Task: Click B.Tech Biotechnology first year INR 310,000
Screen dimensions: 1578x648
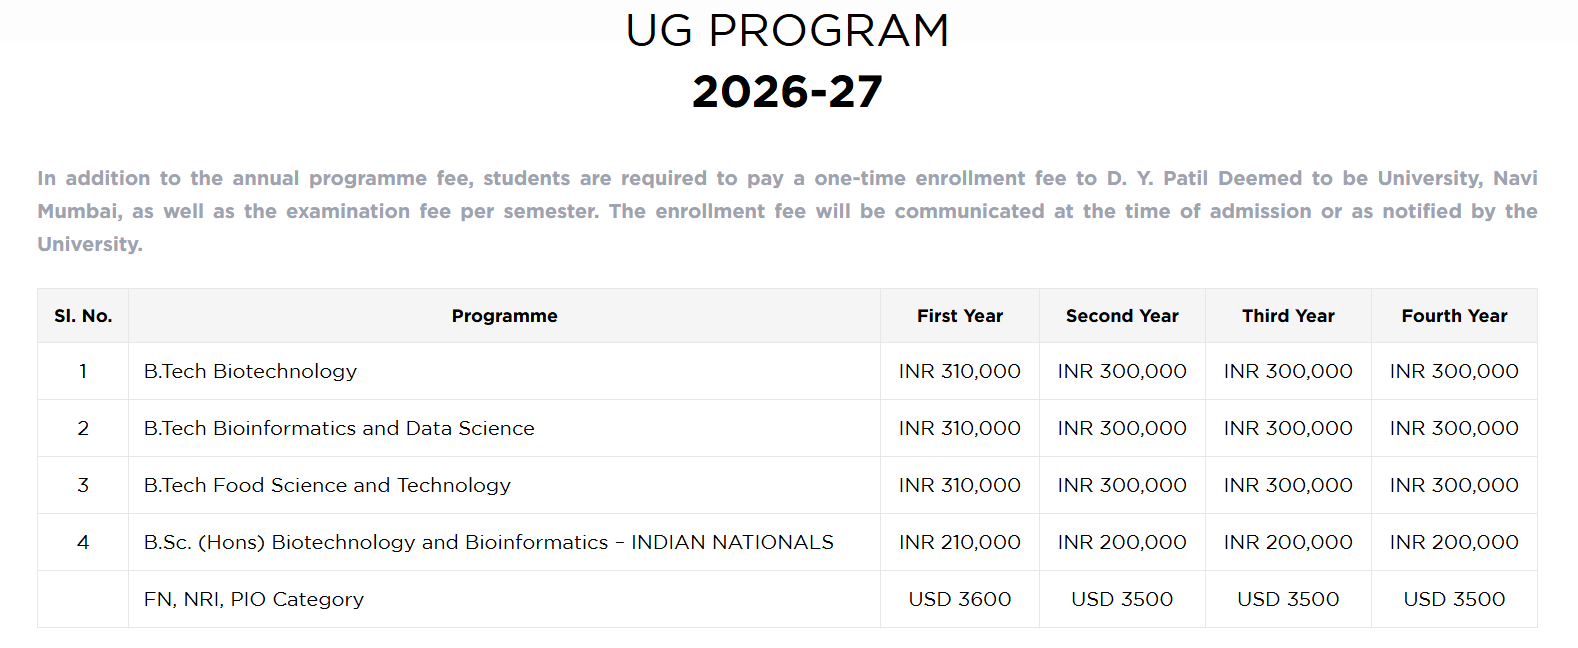Action: (959, 371)
